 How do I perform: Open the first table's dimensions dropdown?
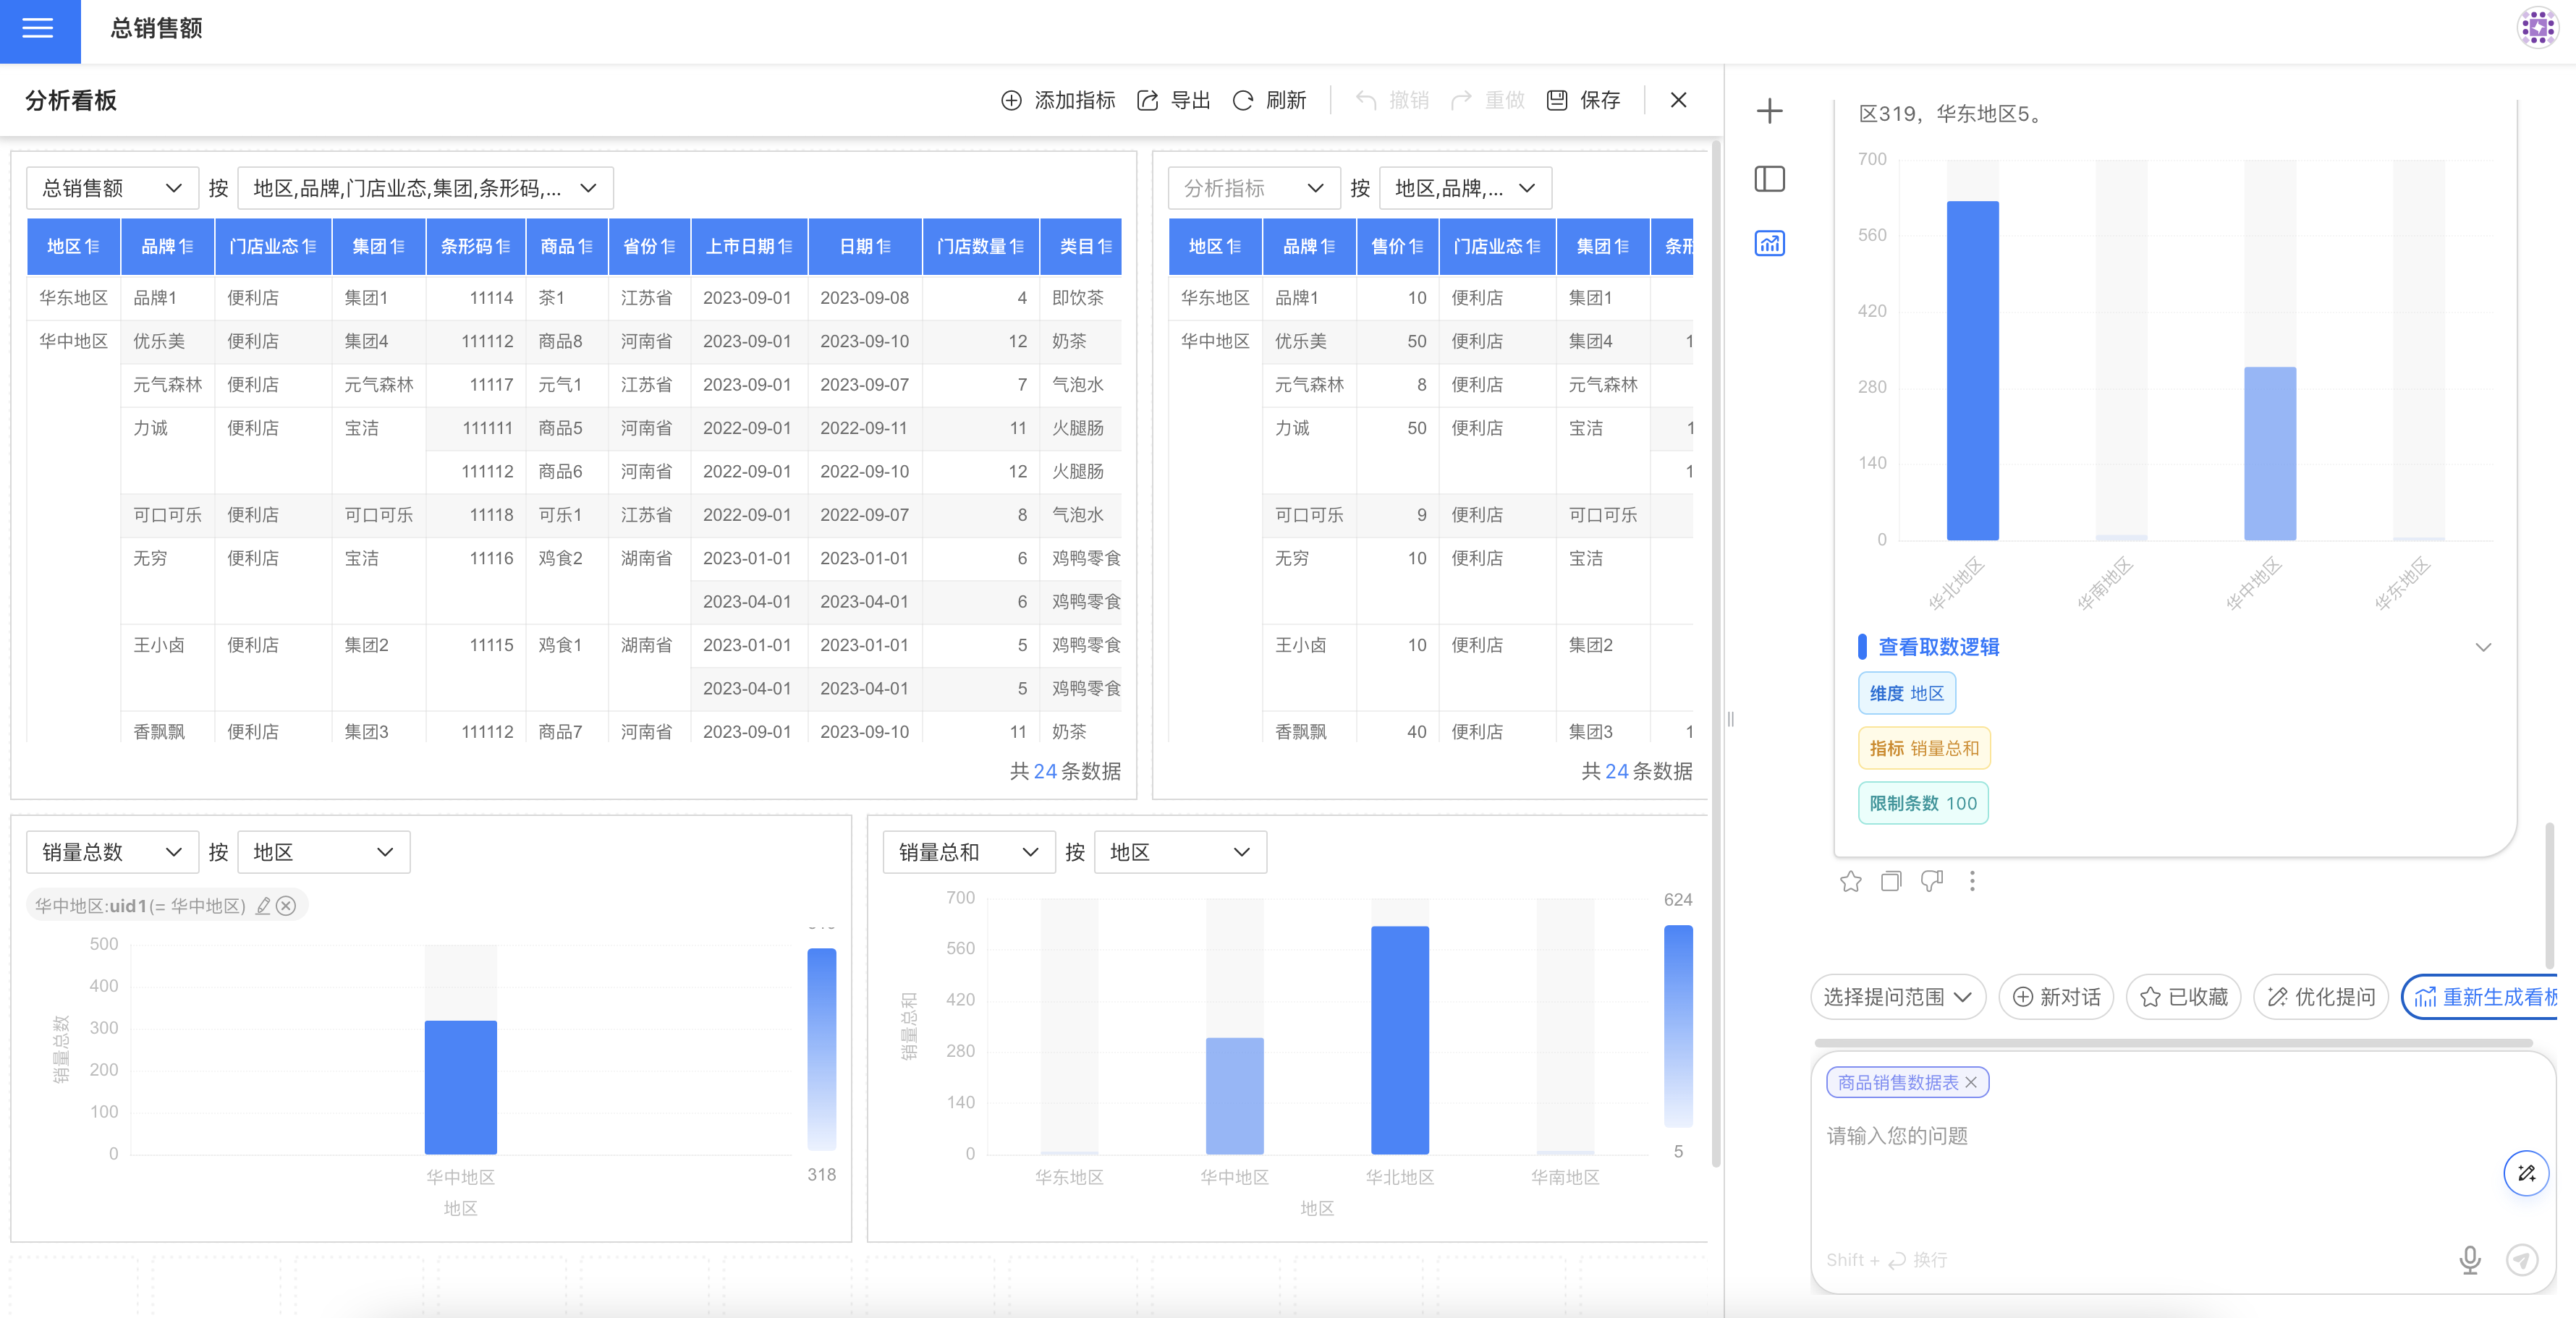click(425, 188)
